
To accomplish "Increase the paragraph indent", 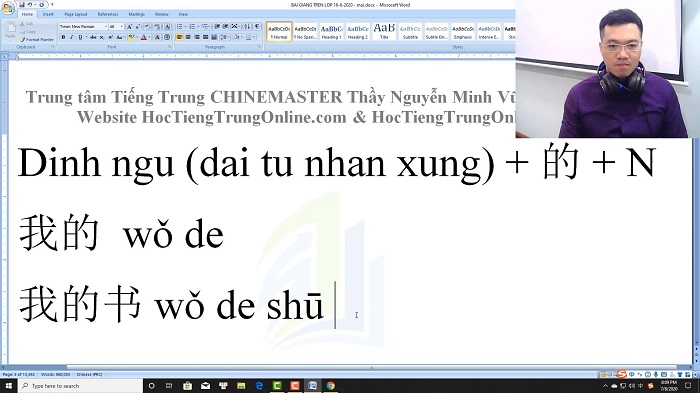I will click(x=225, y=26).
